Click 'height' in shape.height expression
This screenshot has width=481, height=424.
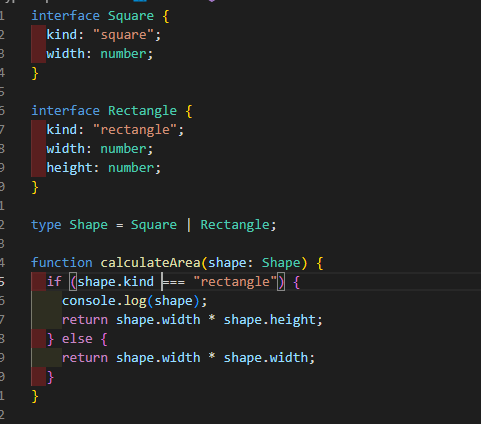(292, 320)
